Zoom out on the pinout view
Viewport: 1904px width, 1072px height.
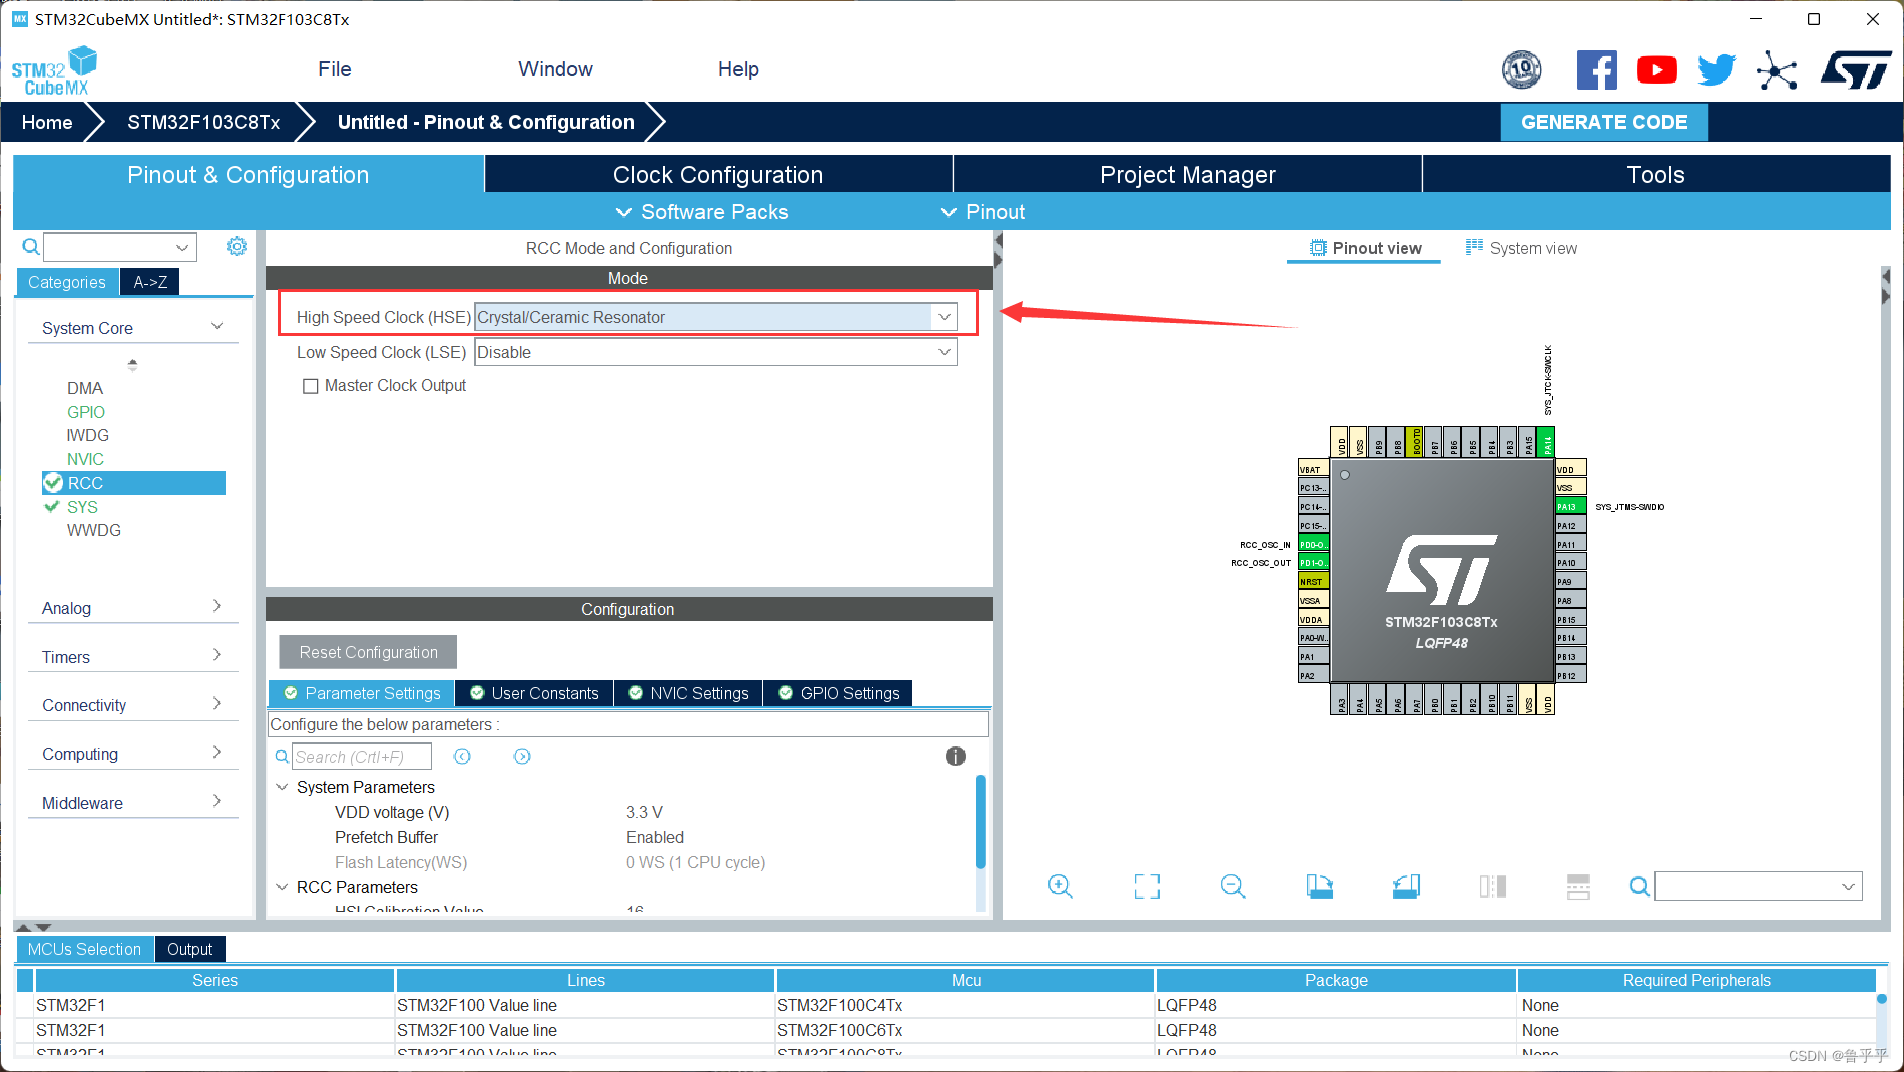tap(1233, 886)
